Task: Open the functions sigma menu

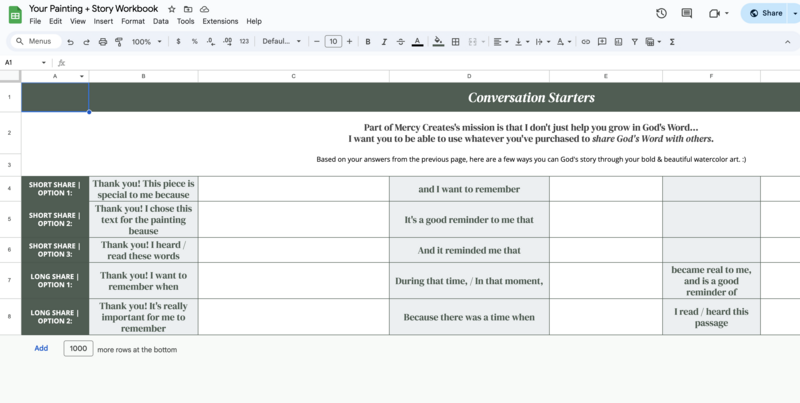Action: click(x=672, y=42)
